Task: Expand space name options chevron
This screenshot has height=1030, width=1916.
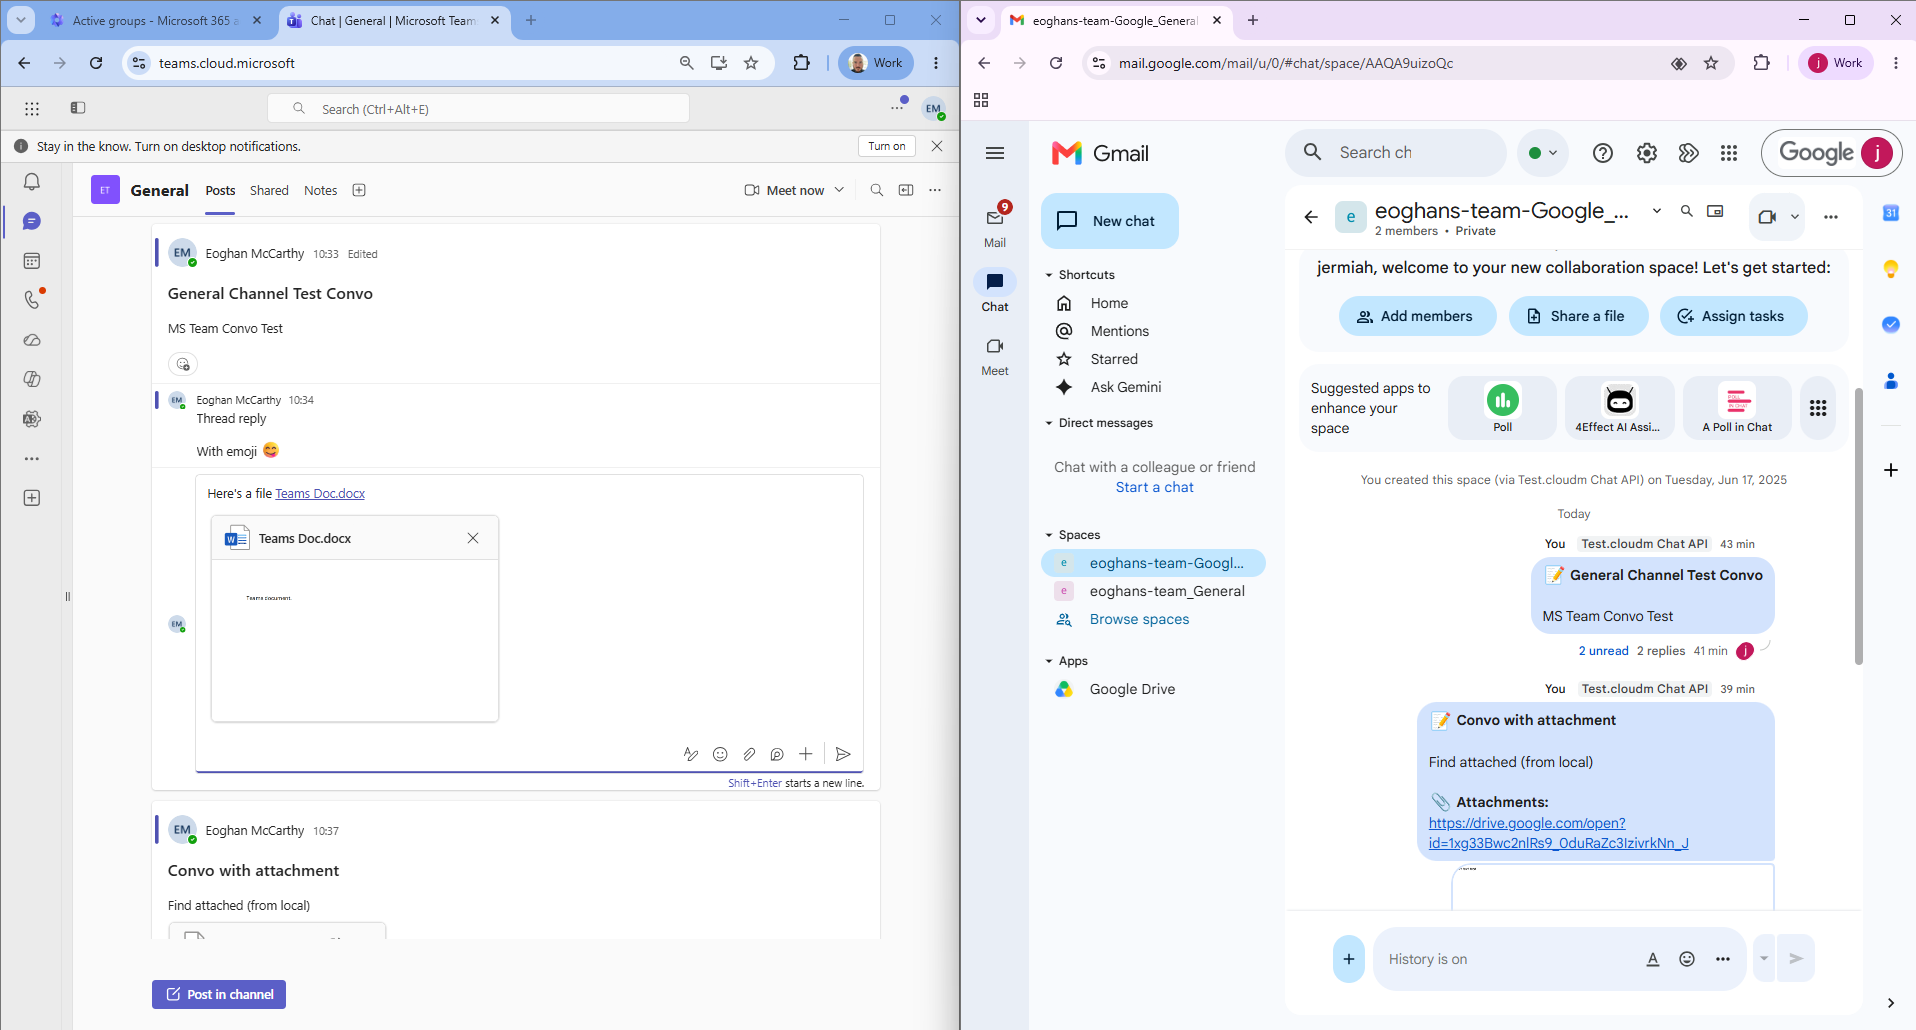Action: coord(1657,211)
